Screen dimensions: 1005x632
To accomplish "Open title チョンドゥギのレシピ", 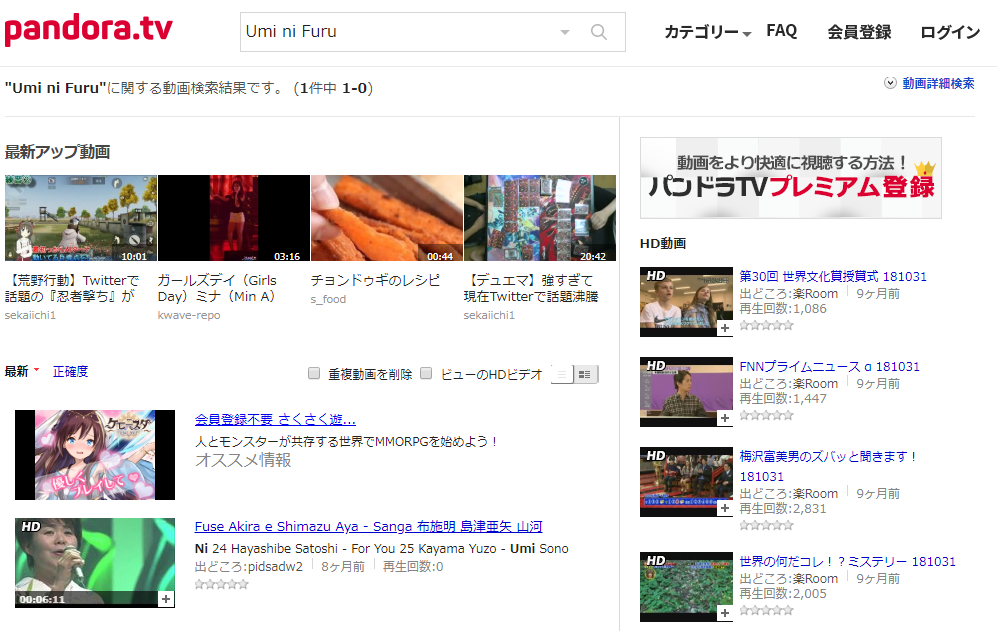I will [376, 280].
